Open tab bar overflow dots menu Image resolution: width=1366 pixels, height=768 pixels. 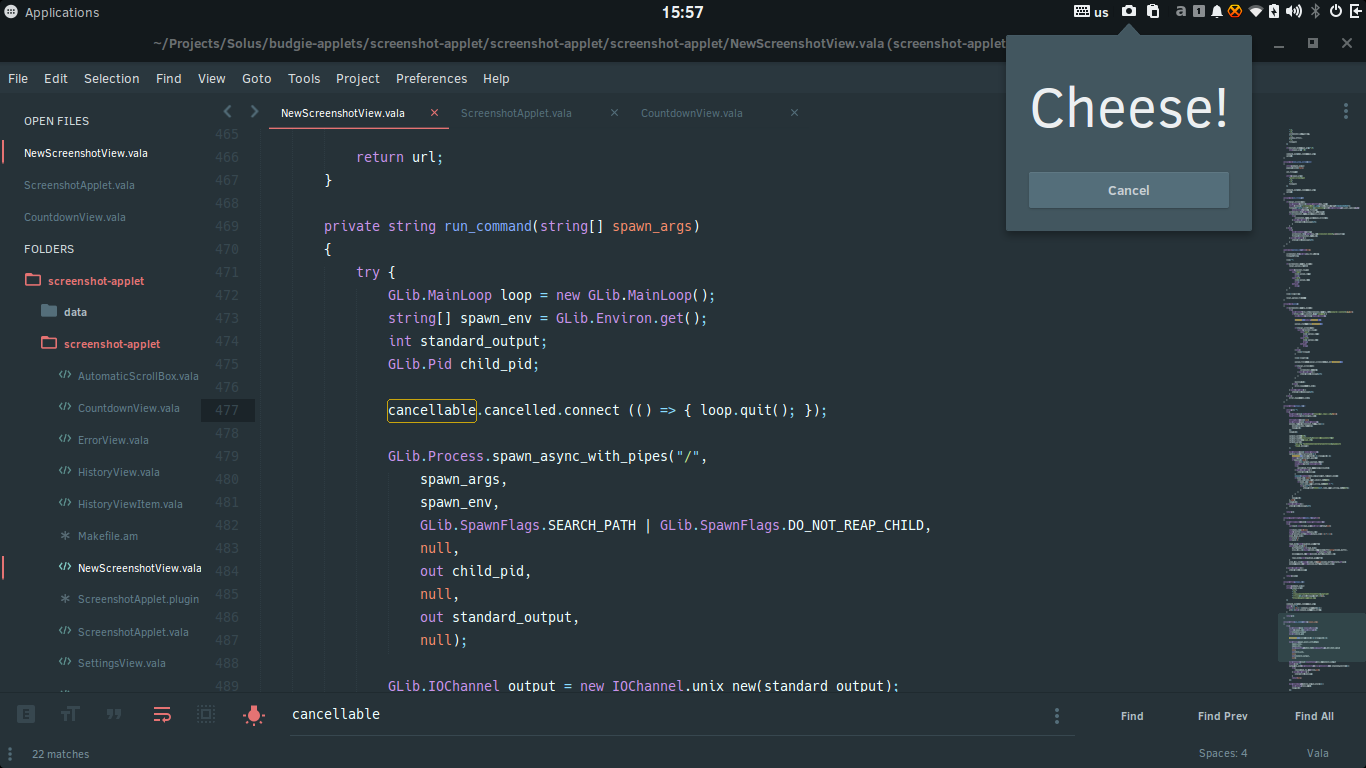tap(1345, 112)
